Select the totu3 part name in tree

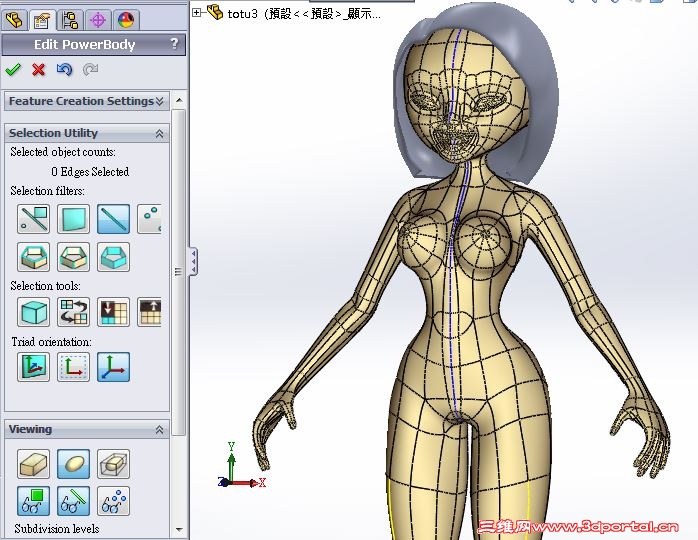[x=304, y=14]
